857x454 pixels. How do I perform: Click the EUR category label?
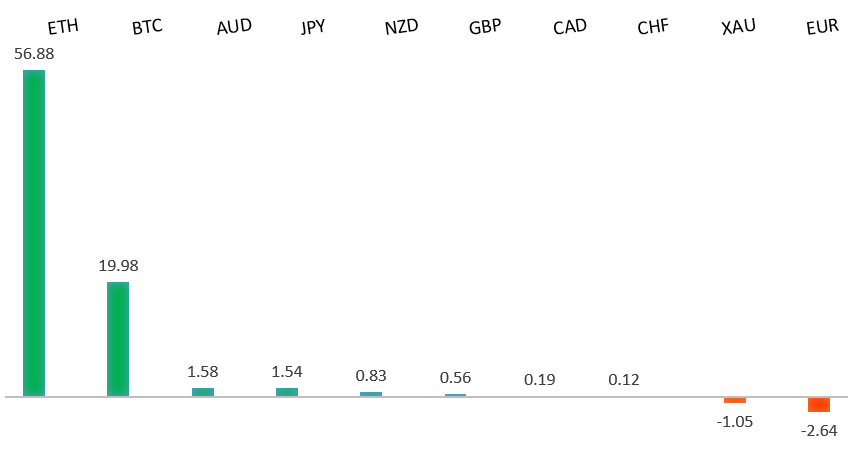point(821,28)
